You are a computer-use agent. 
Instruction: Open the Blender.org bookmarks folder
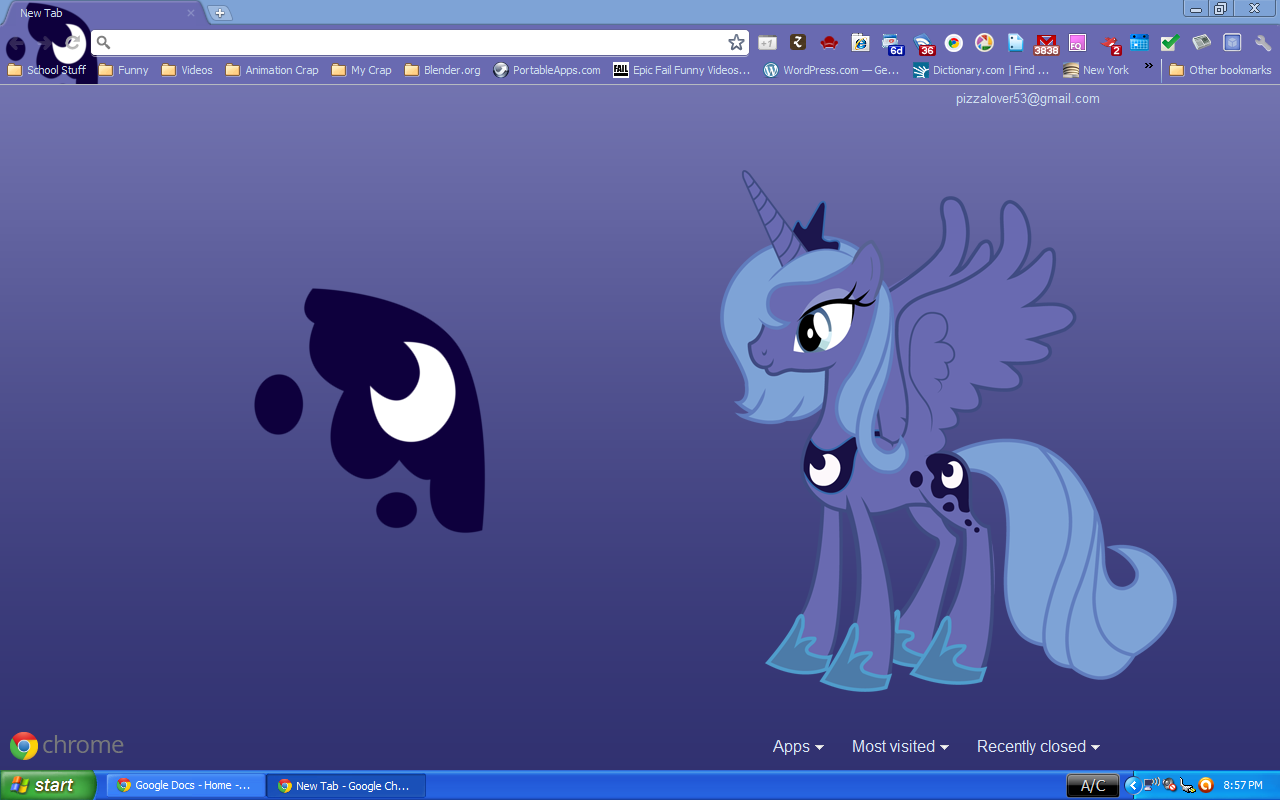442,70
